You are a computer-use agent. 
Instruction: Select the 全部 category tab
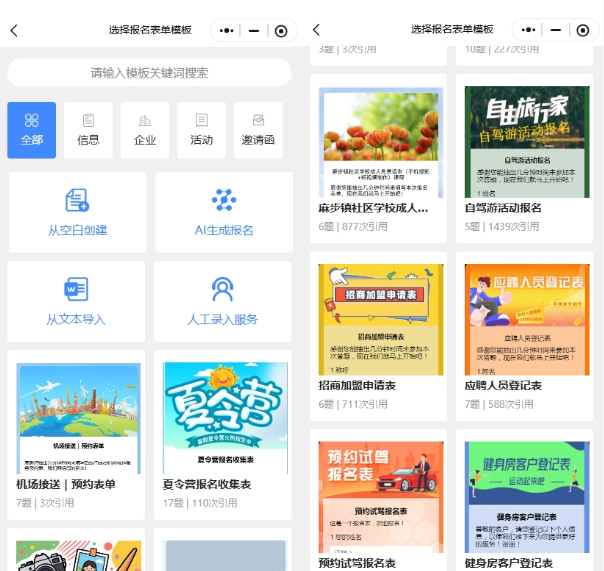pyautogui.click(x=32, y=130)
